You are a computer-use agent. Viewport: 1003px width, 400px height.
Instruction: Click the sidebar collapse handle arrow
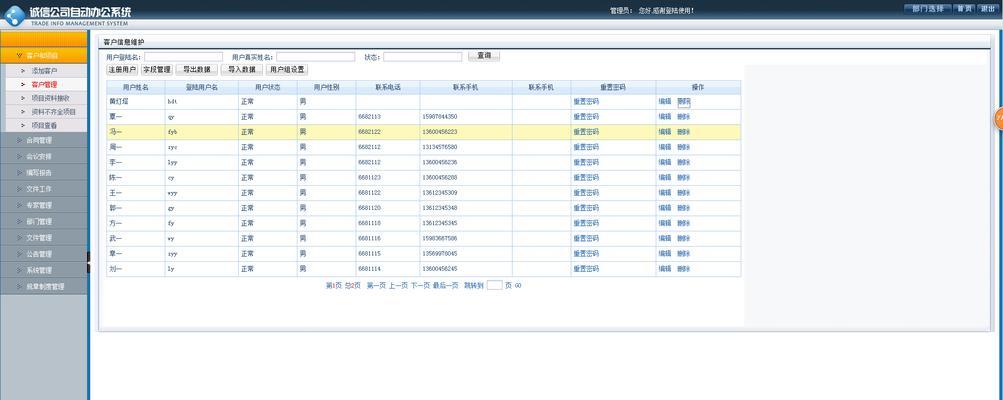pos(88,261)
